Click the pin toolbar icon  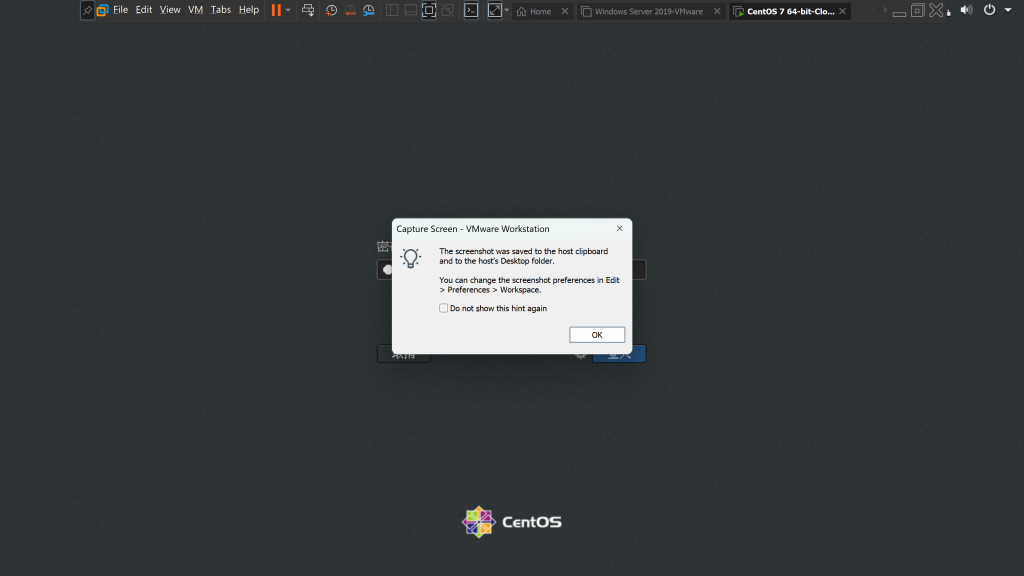tap(87, 10)
